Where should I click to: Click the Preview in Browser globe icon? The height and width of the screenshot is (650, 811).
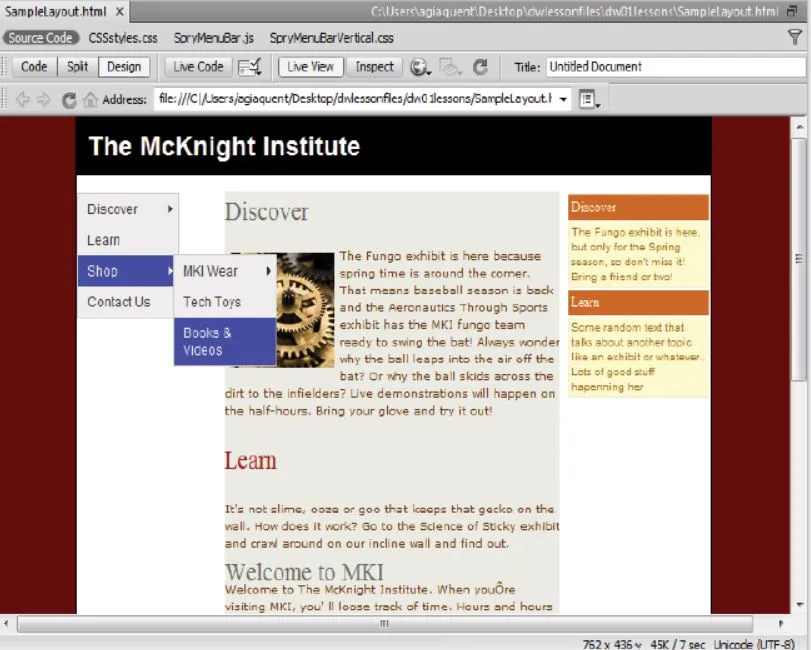420,67
